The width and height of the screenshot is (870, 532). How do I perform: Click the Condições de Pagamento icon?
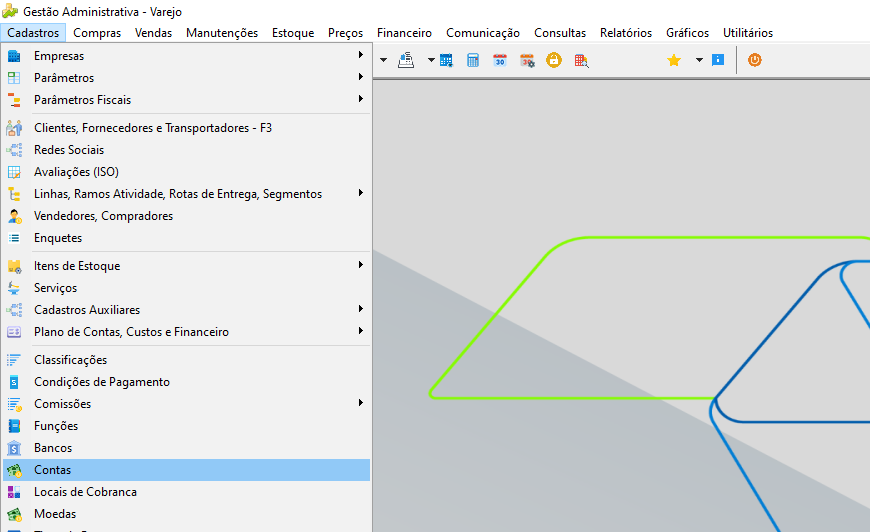[x=14, y=382]
